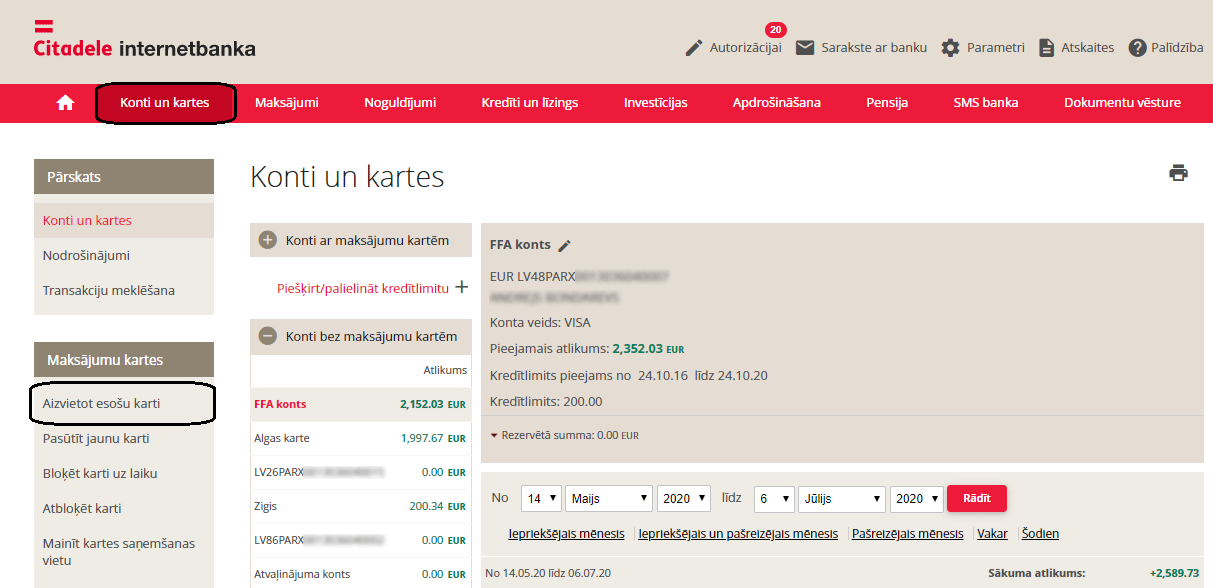Open the Pensija menu

[x=888, y=103]
